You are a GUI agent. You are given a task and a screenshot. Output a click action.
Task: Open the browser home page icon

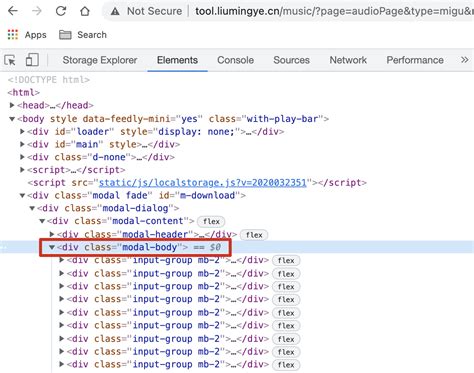[x=85, y=11]
